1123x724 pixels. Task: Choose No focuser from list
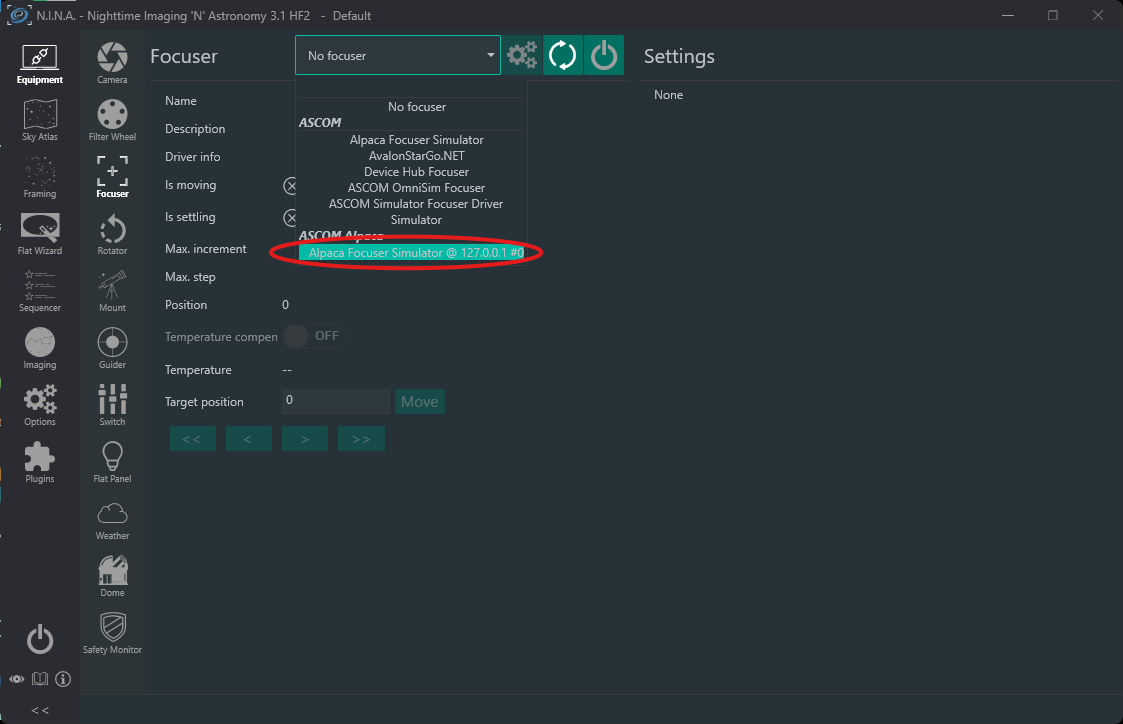(417, 107)
